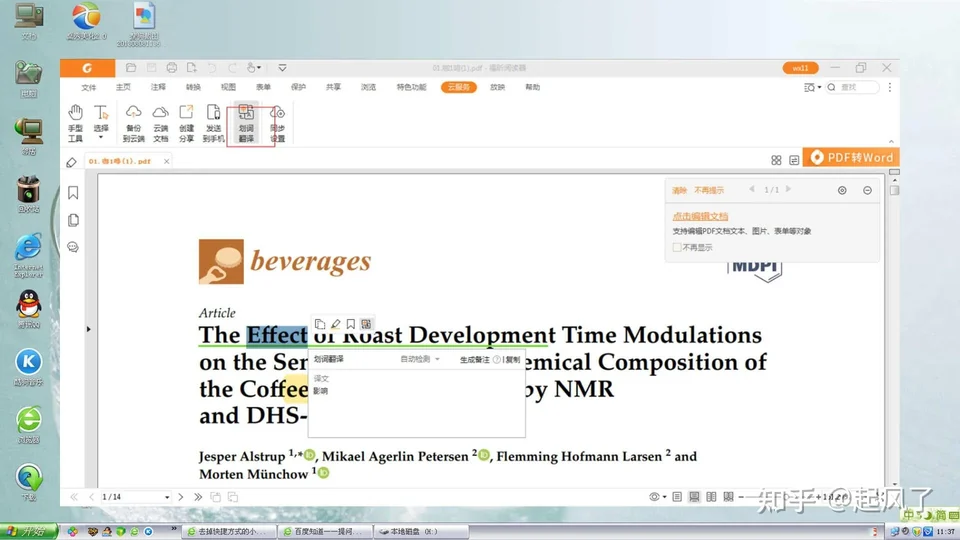Click the bookmark icon in selection popup
This screenshot has height=540, width=960.
pyautogui.click(x=351, y=324)
